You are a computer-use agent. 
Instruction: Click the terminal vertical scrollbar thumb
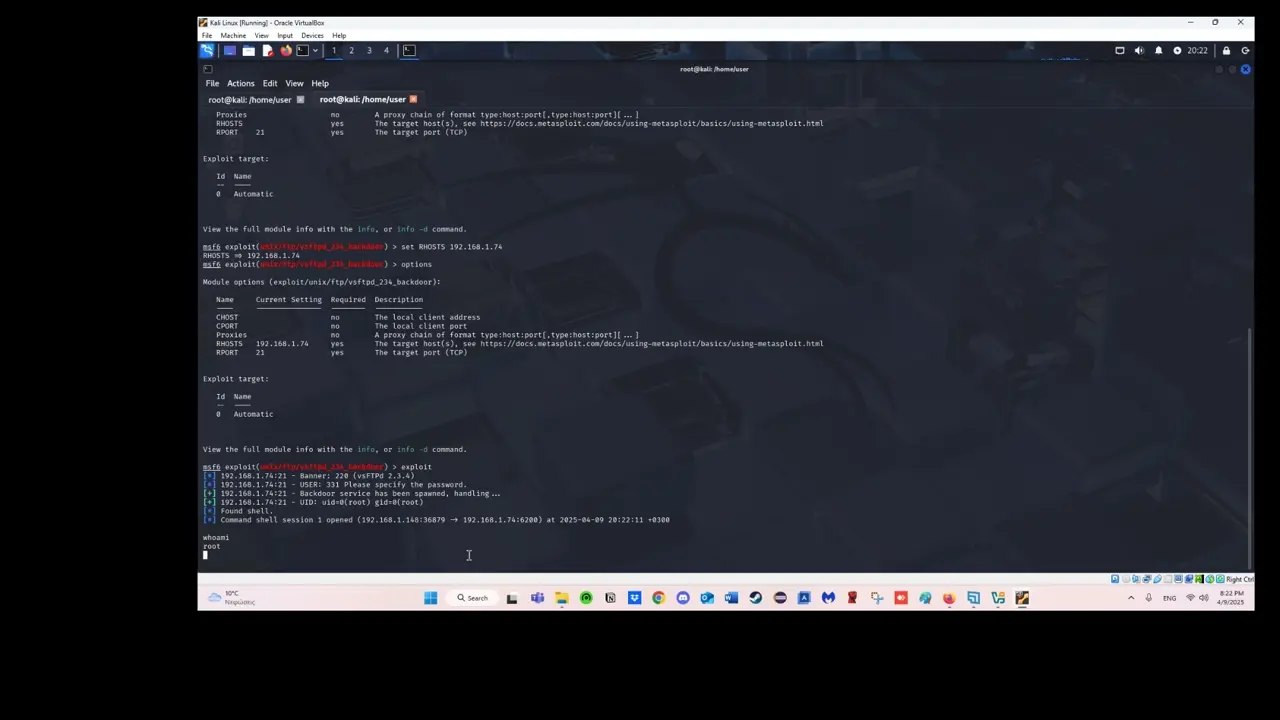coord(1250,447)
